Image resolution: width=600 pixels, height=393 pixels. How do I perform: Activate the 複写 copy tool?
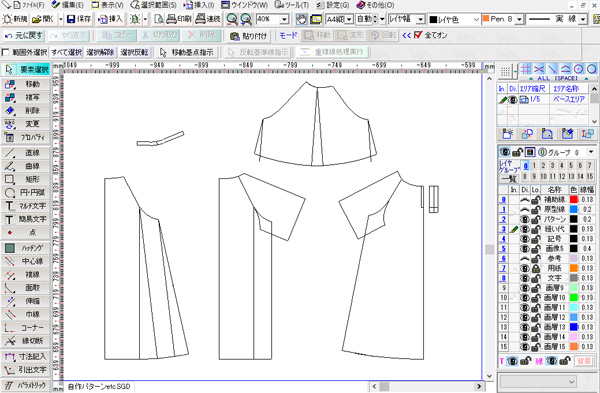tap(26, 97)
